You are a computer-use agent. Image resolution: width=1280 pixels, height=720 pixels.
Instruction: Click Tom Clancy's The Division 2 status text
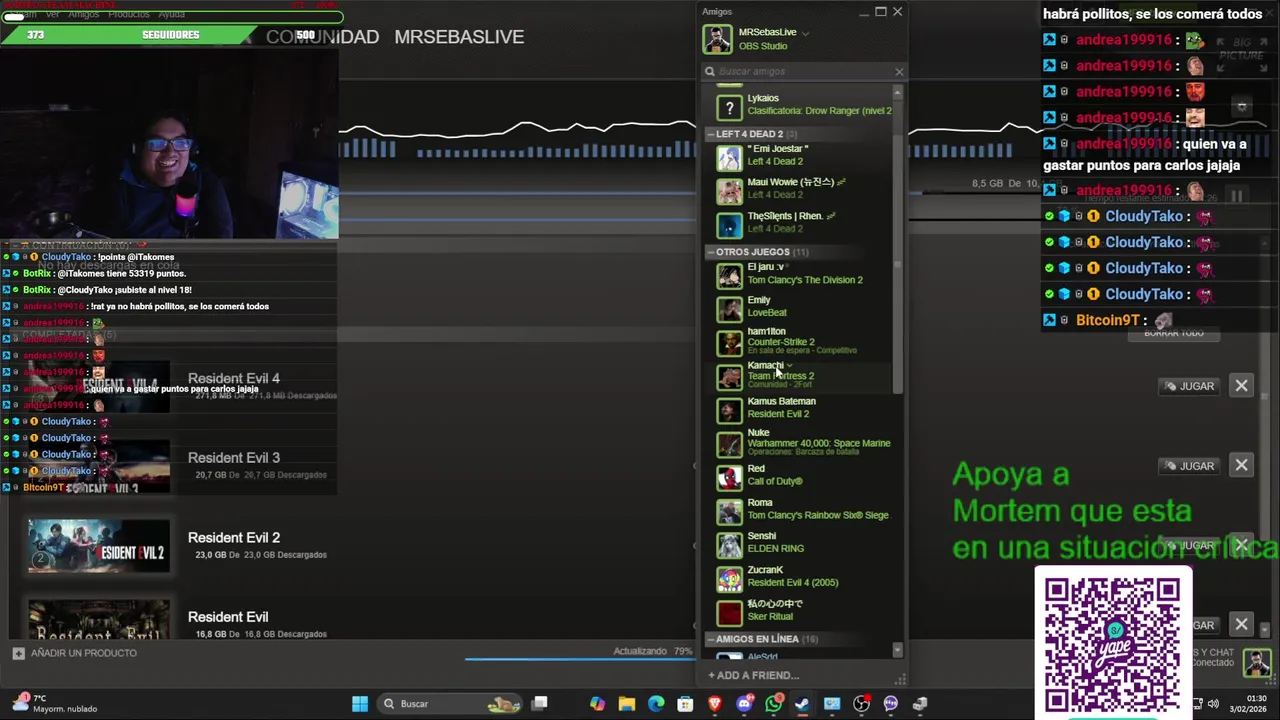click(805, 280)
